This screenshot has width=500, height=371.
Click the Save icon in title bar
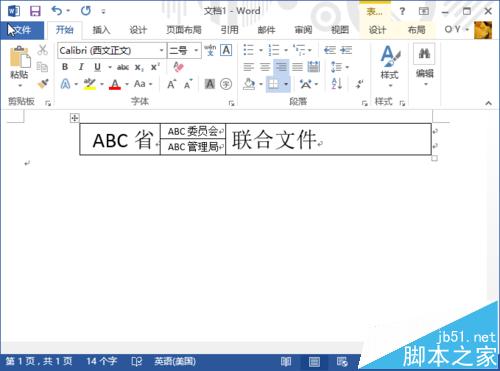click(x=35, y=11)
